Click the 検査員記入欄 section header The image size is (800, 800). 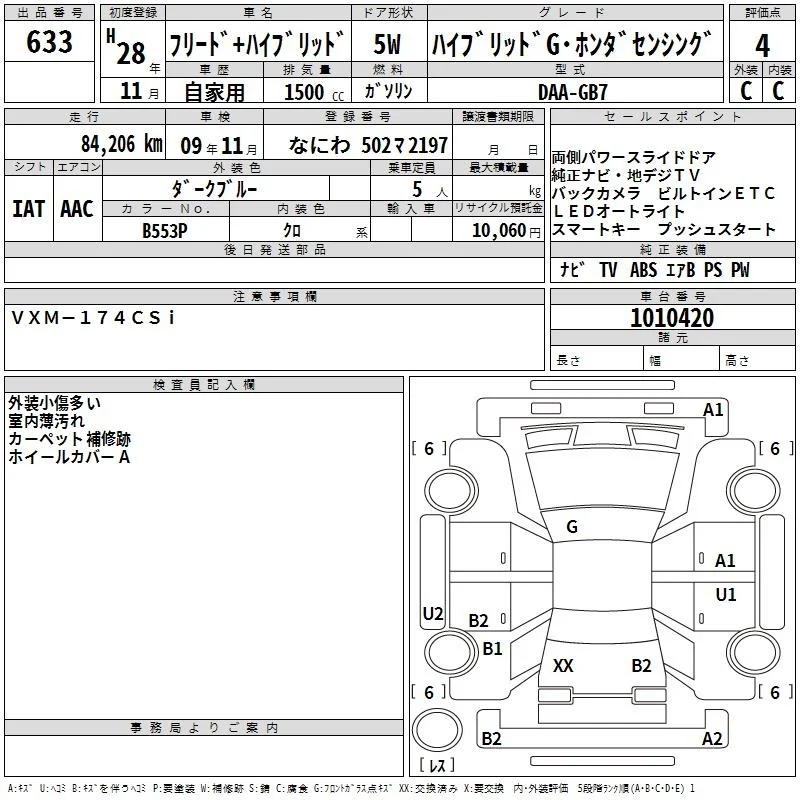point(204,385)
